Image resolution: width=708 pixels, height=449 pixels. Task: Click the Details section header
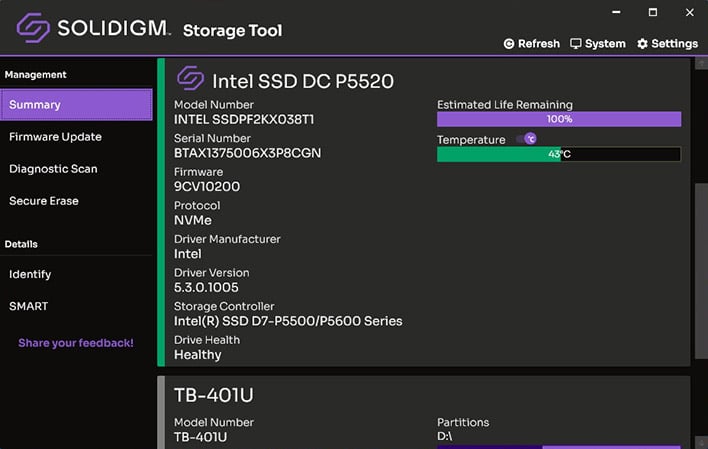coord(21,244)
